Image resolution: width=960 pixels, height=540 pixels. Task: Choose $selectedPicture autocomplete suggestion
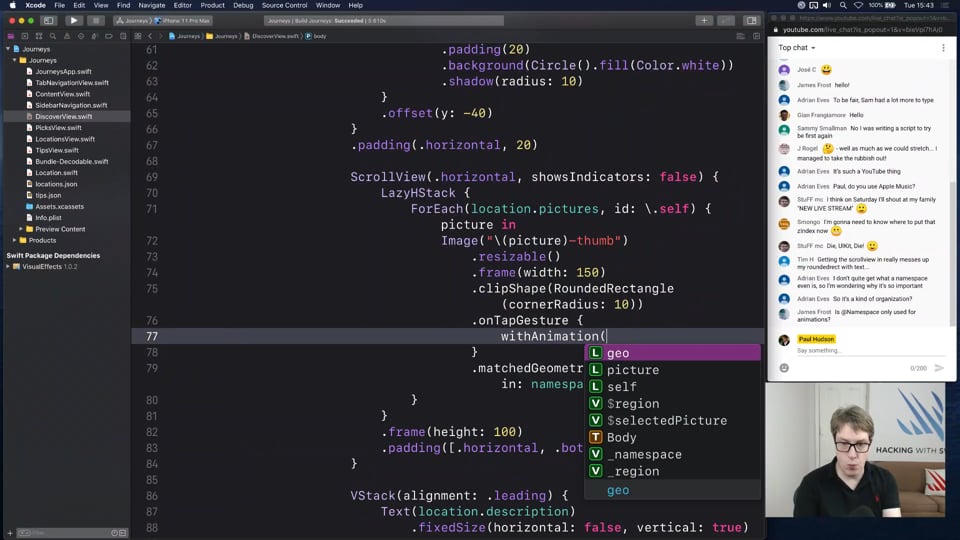coord(672,421)
